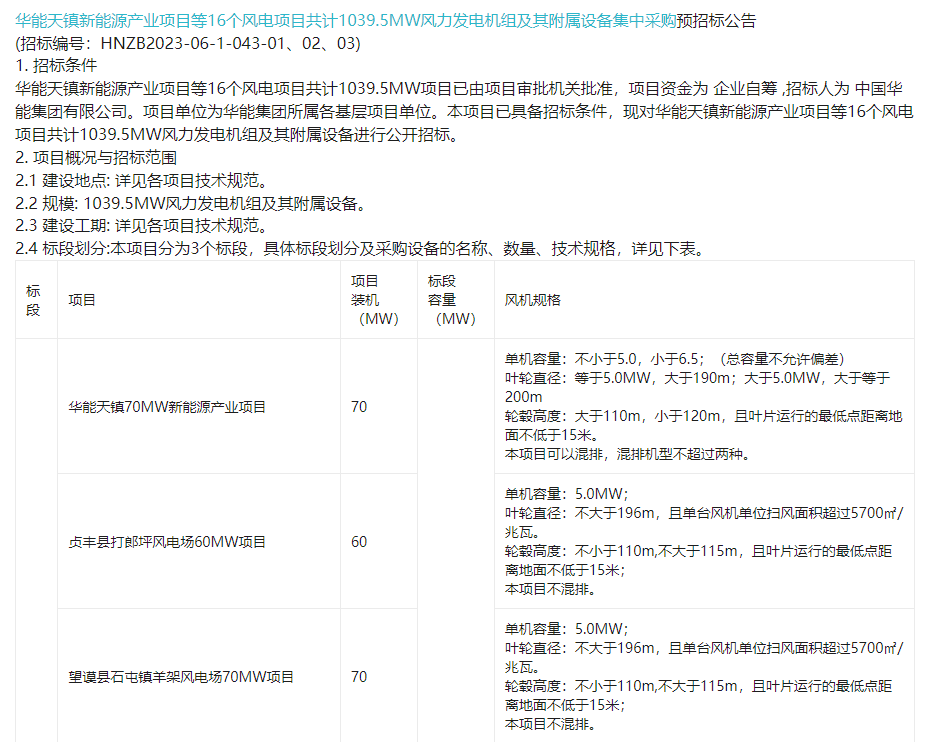Image resolution: width=925 pixels, height=742 pixels.
Task: Click the 60 capacity value for 贞丰县 row
Action: point(359,542)
